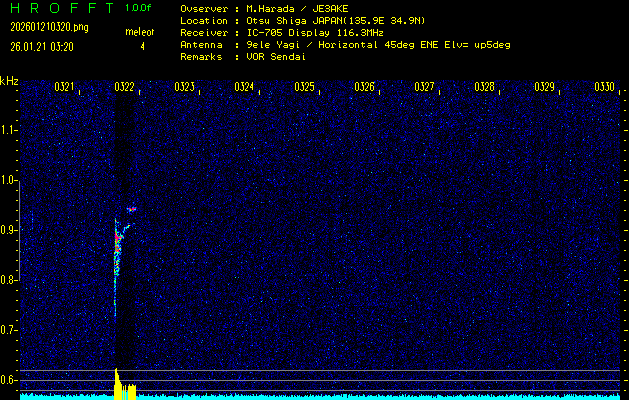Viewport: 629px width, 400px height.
Task: Click the date-time stamp 26.01.21 03:20
Action: pos(42,46)
